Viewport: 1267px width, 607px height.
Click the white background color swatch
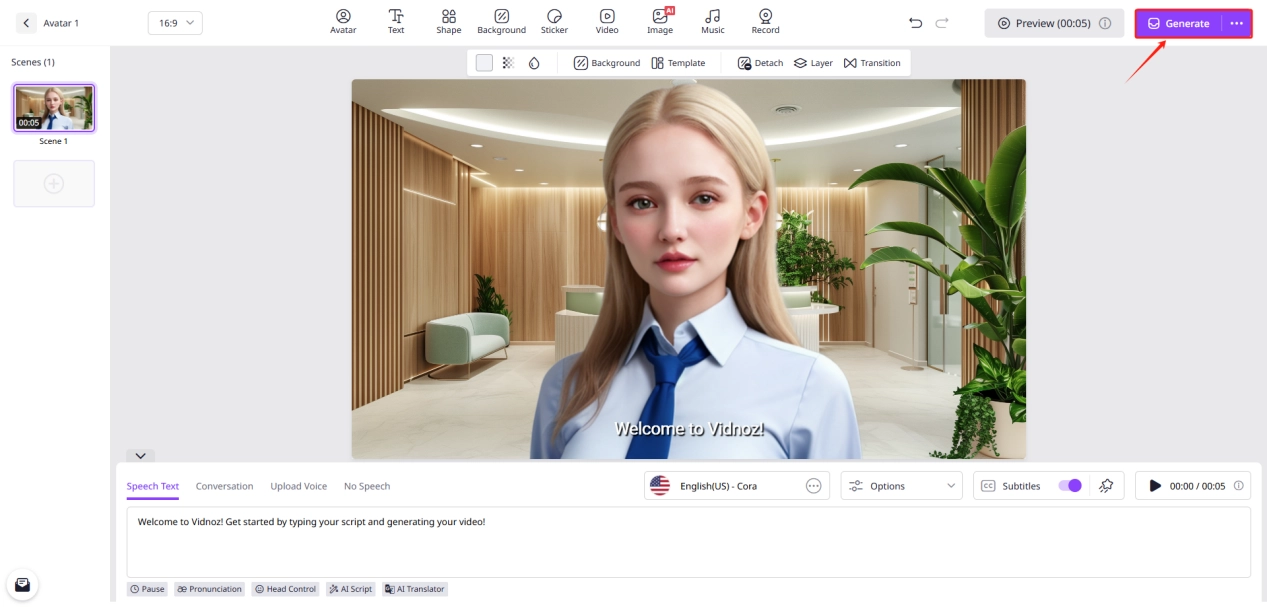[484, 63]
